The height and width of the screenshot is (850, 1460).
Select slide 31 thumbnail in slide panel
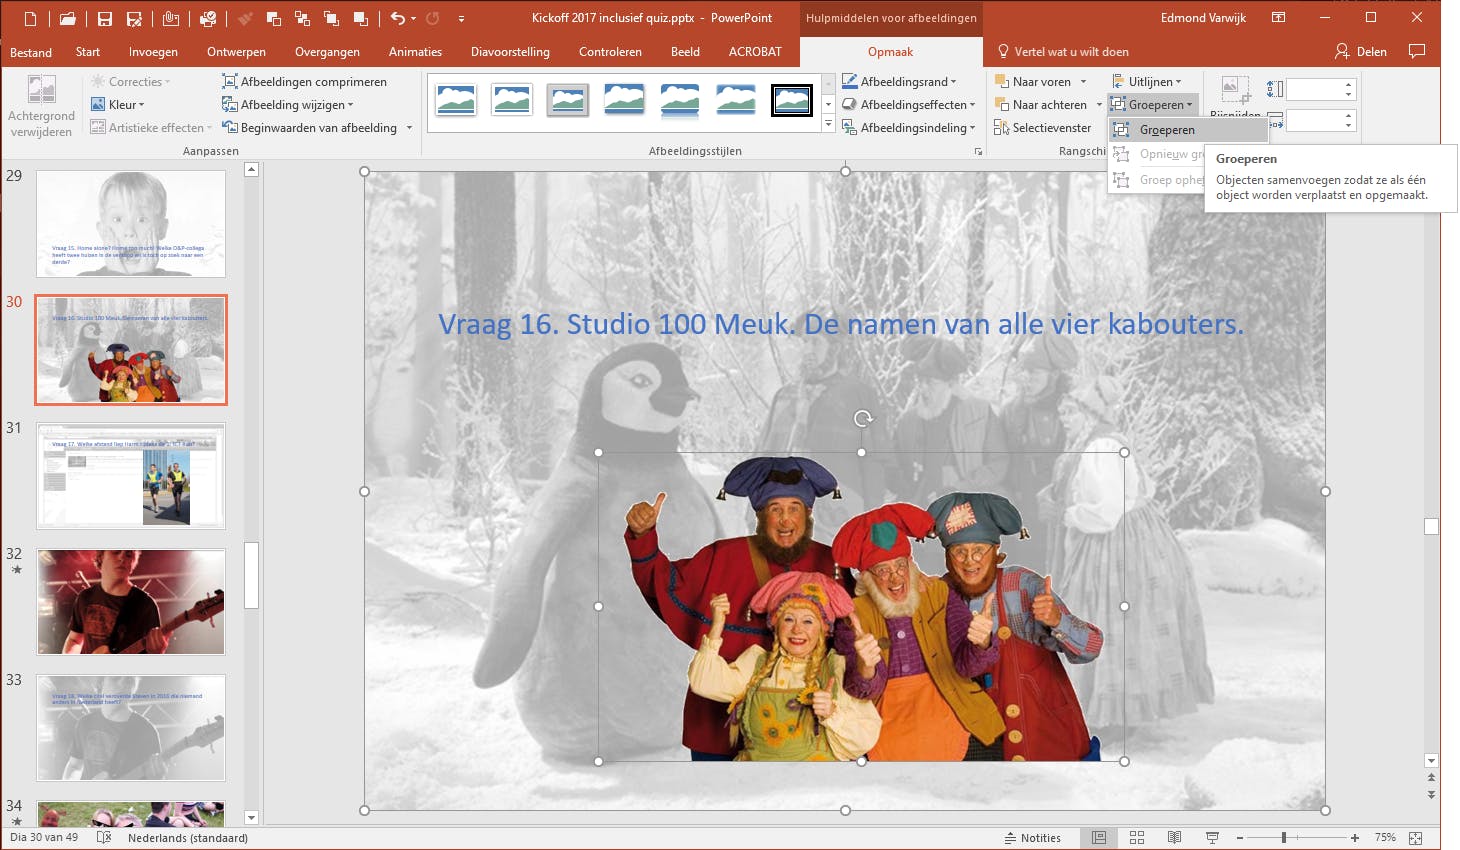(131, 476)
